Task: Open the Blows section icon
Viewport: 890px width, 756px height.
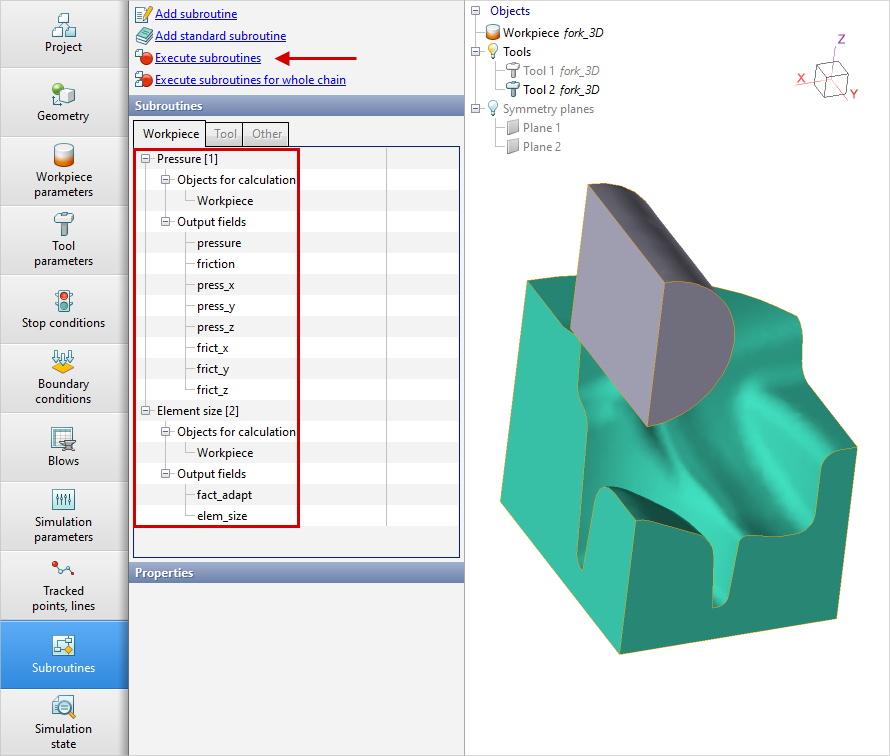Action: [x=63, y=438]
